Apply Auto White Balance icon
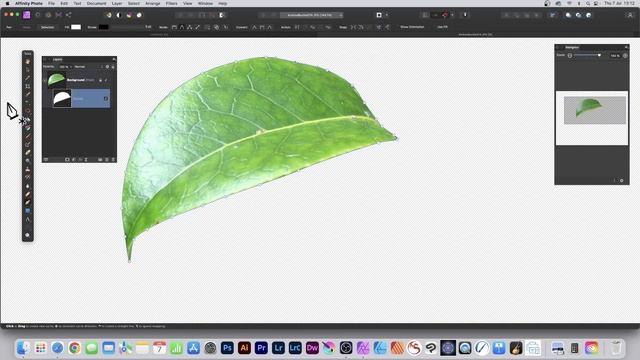Viewport: 640px width, 360px height. point(139,15)
